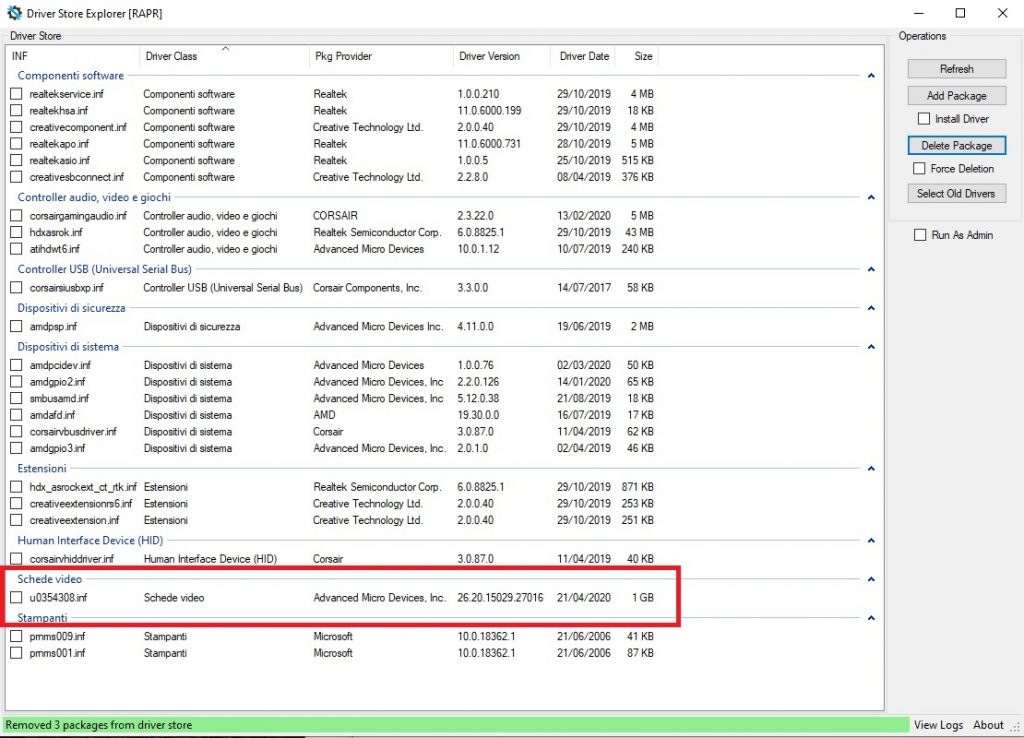Click the Estensioni group header
Viewport: 1024px width, 738px height.
point(42,468)
